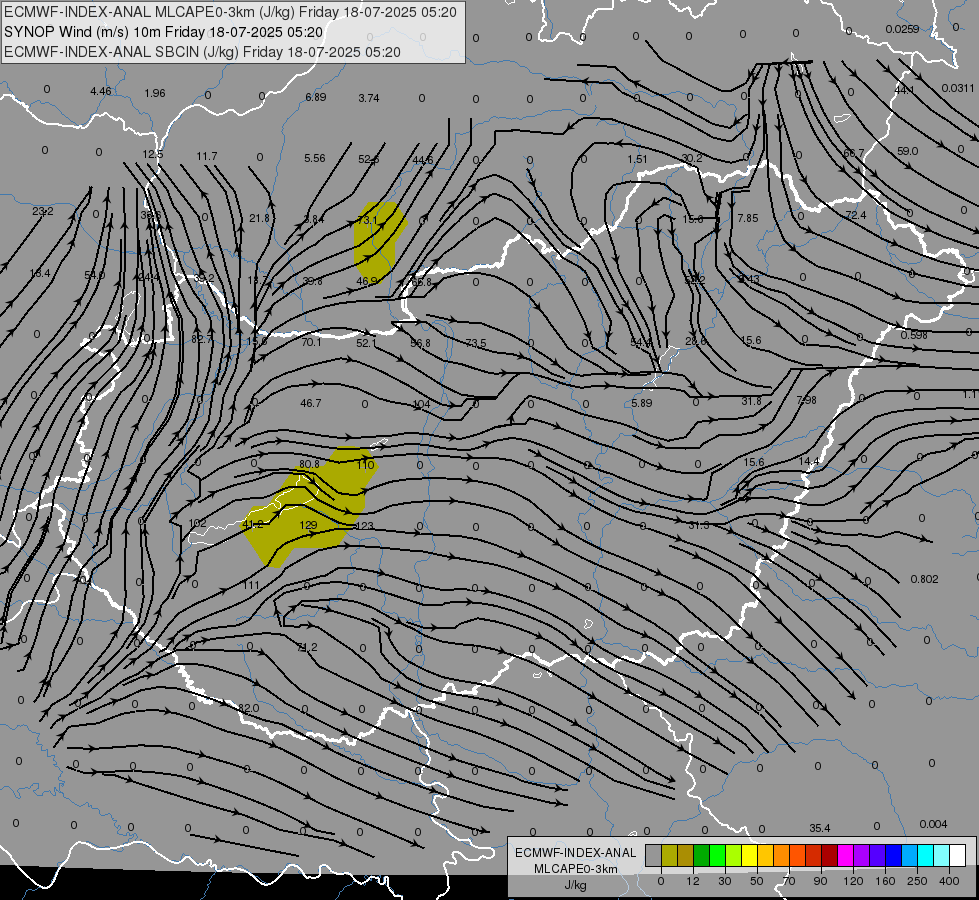Click the map value 46.7
Viewport: 979px width, 900px height.
click(x=310, y=403)
